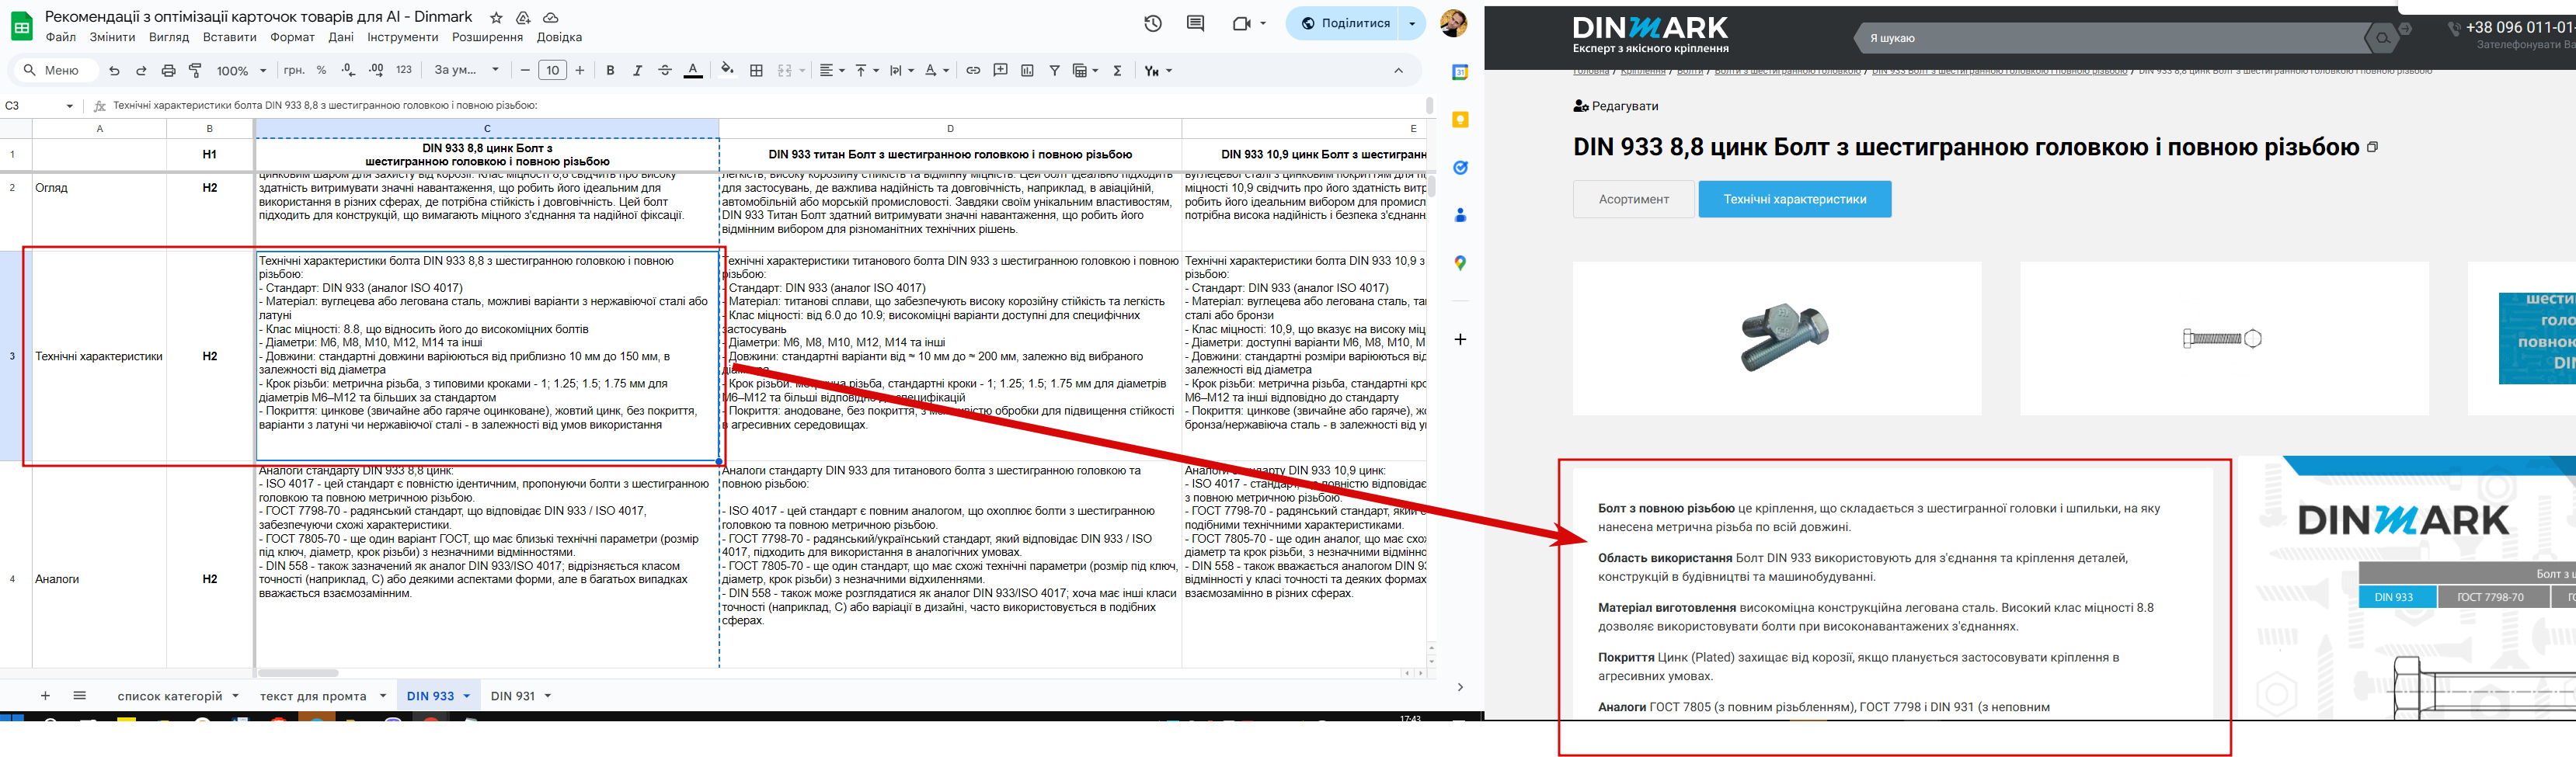Expand the share options arrow
This screenshot has height=757, width=2576.
pos(1412,23)
